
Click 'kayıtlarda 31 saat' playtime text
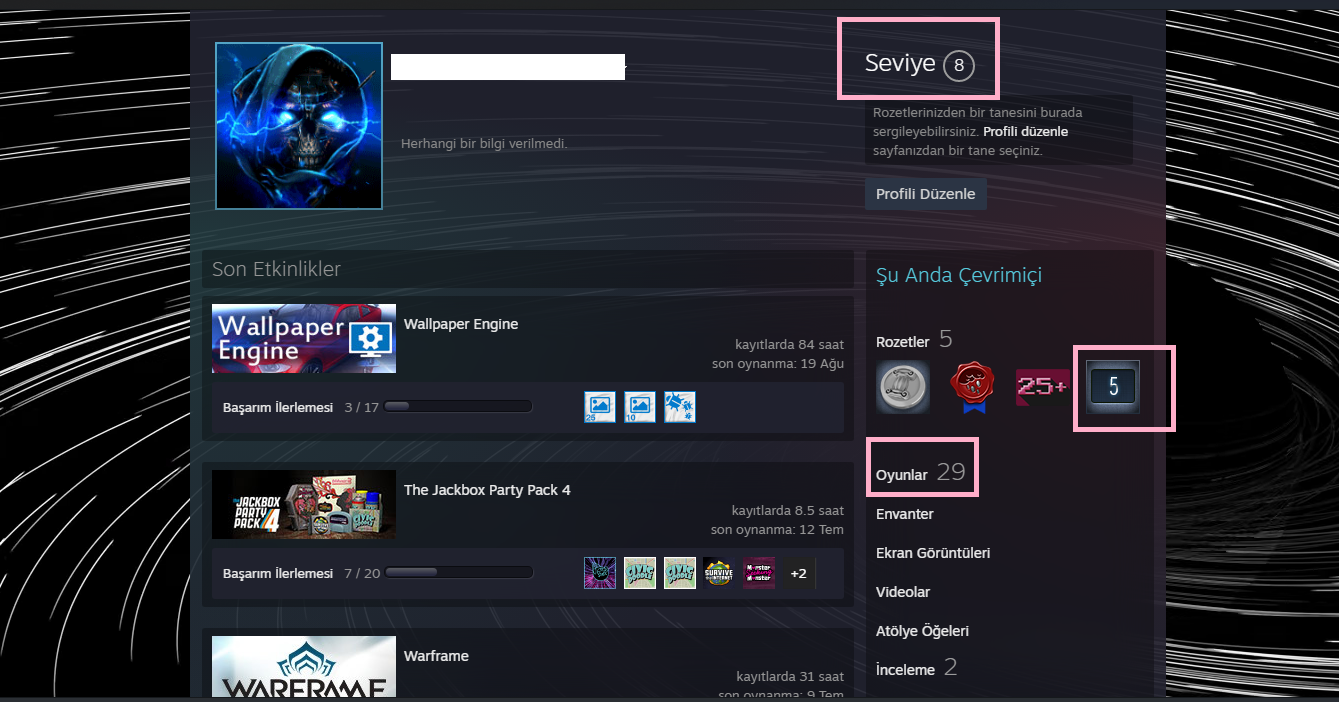(790, 677)
